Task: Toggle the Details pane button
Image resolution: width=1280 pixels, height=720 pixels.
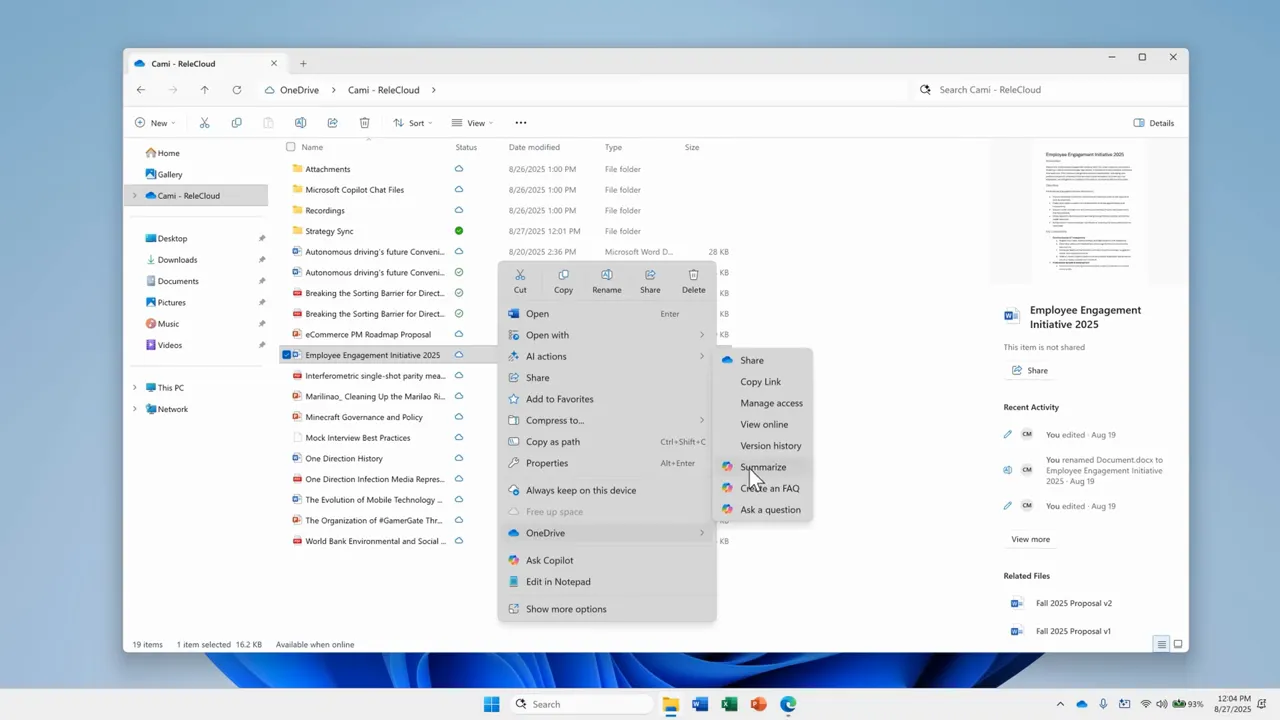Action: [x=1154, y=123]
